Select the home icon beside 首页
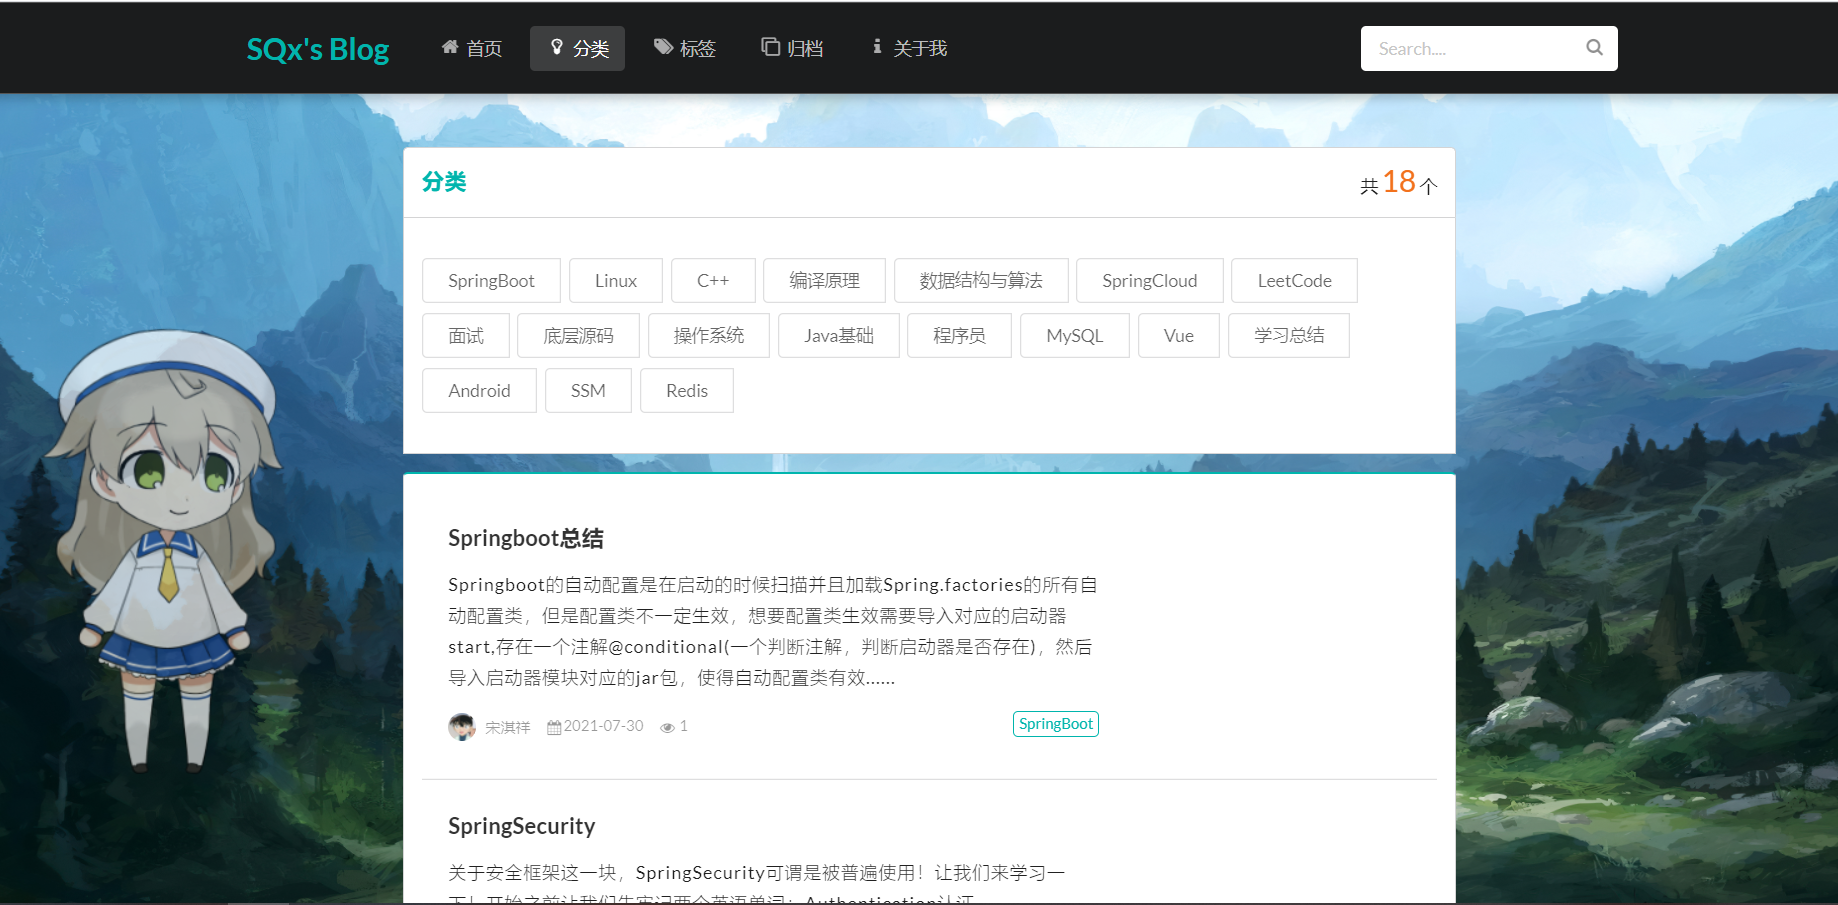Viewport: 1838px width, 905px height. [449, 47]
